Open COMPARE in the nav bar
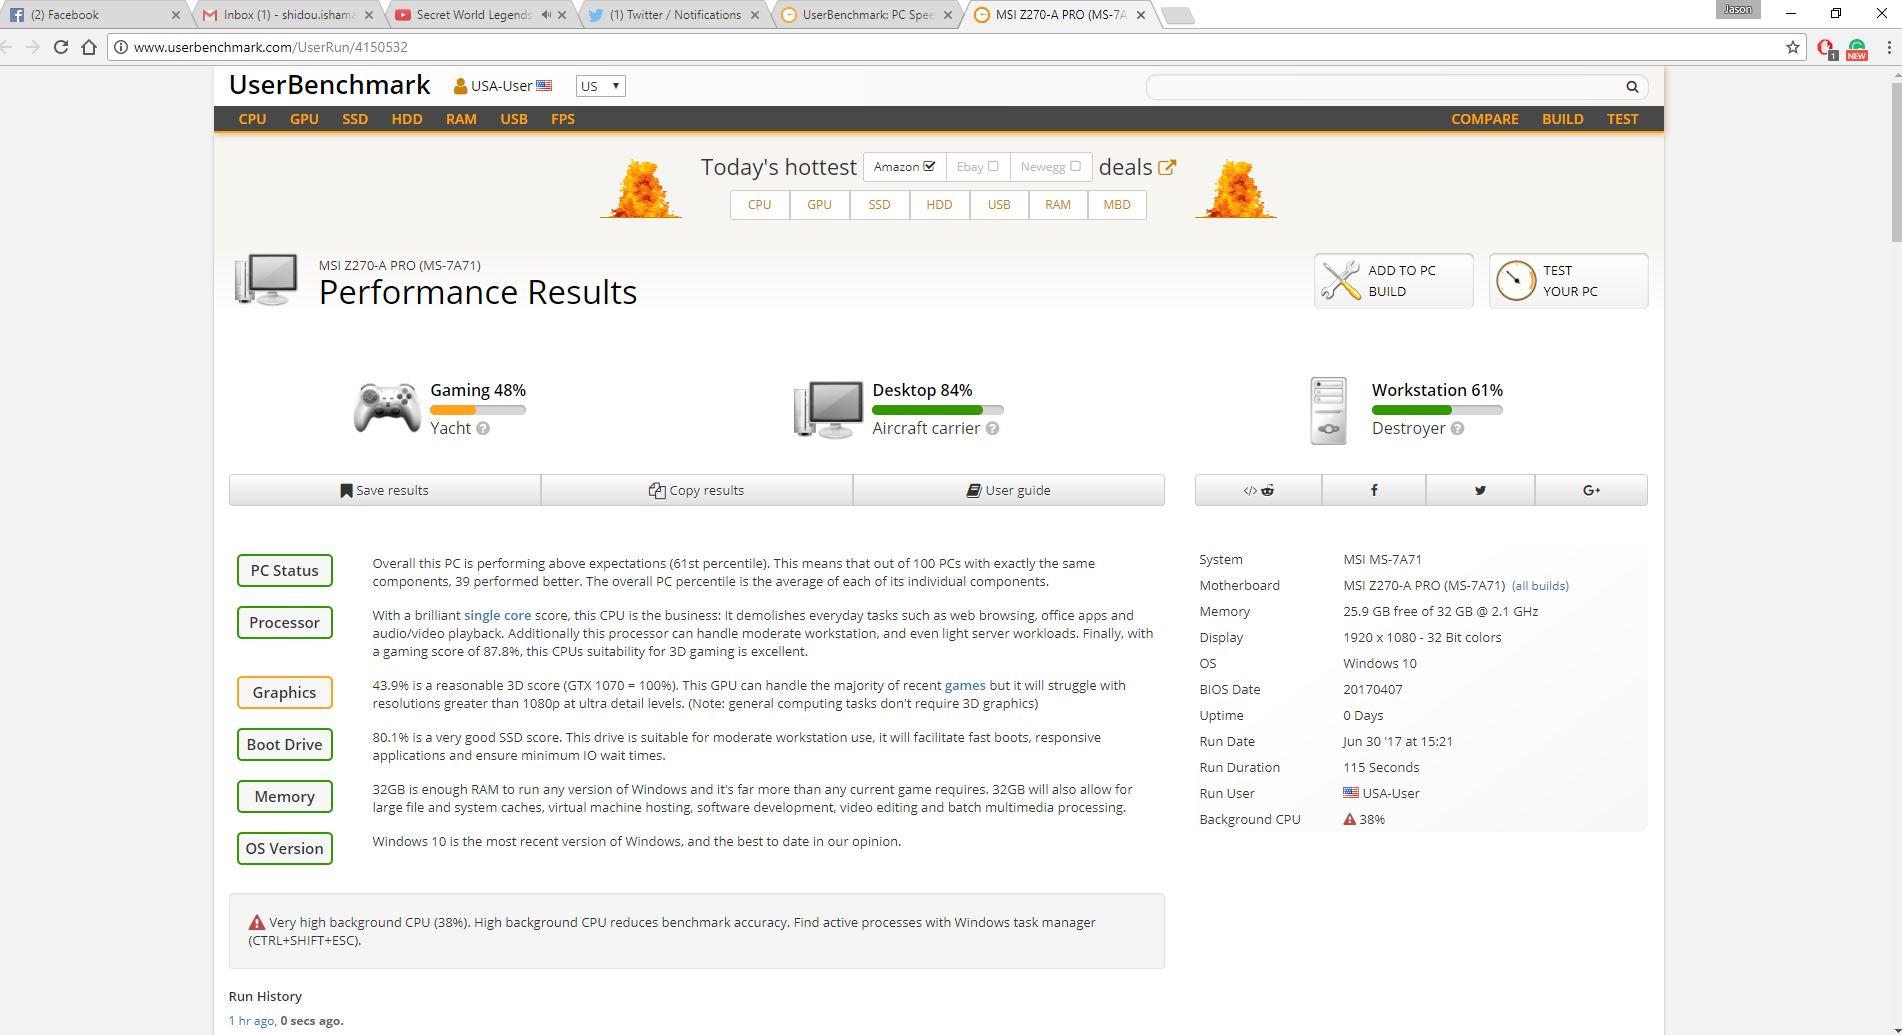 tap(1485, 119)
